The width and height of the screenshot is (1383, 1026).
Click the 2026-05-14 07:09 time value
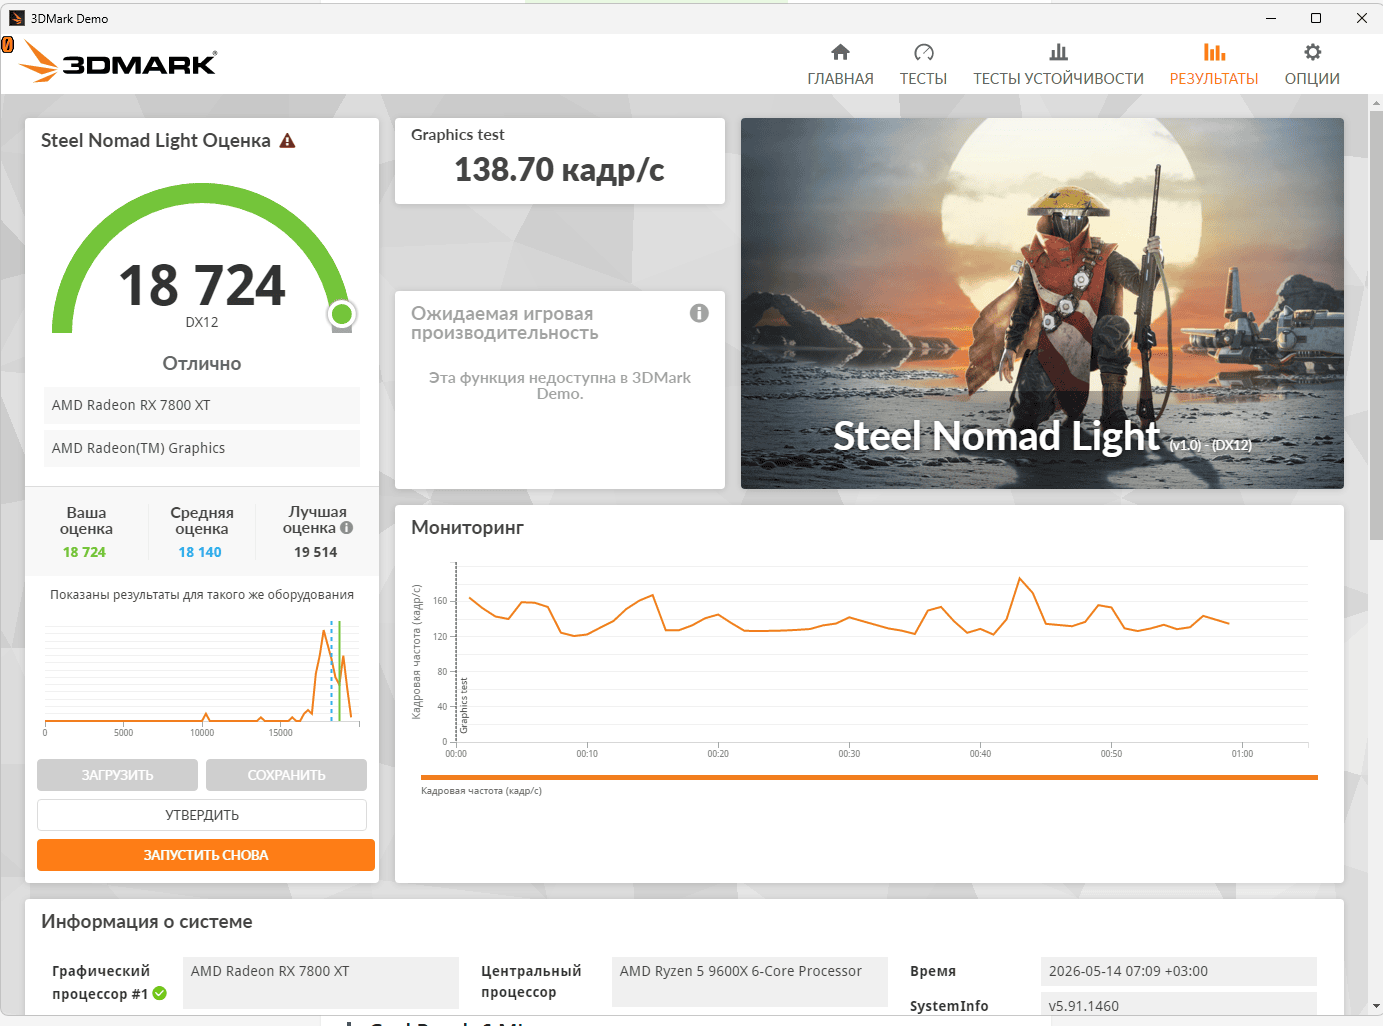[x=1179, y=971]
